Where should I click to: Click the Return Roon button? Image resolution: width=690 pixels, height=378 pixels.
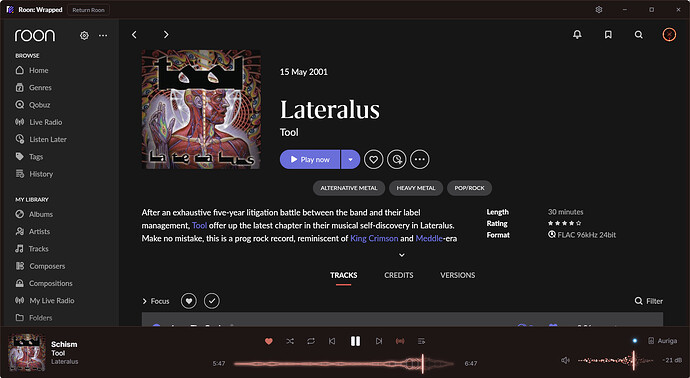(88, 10)
